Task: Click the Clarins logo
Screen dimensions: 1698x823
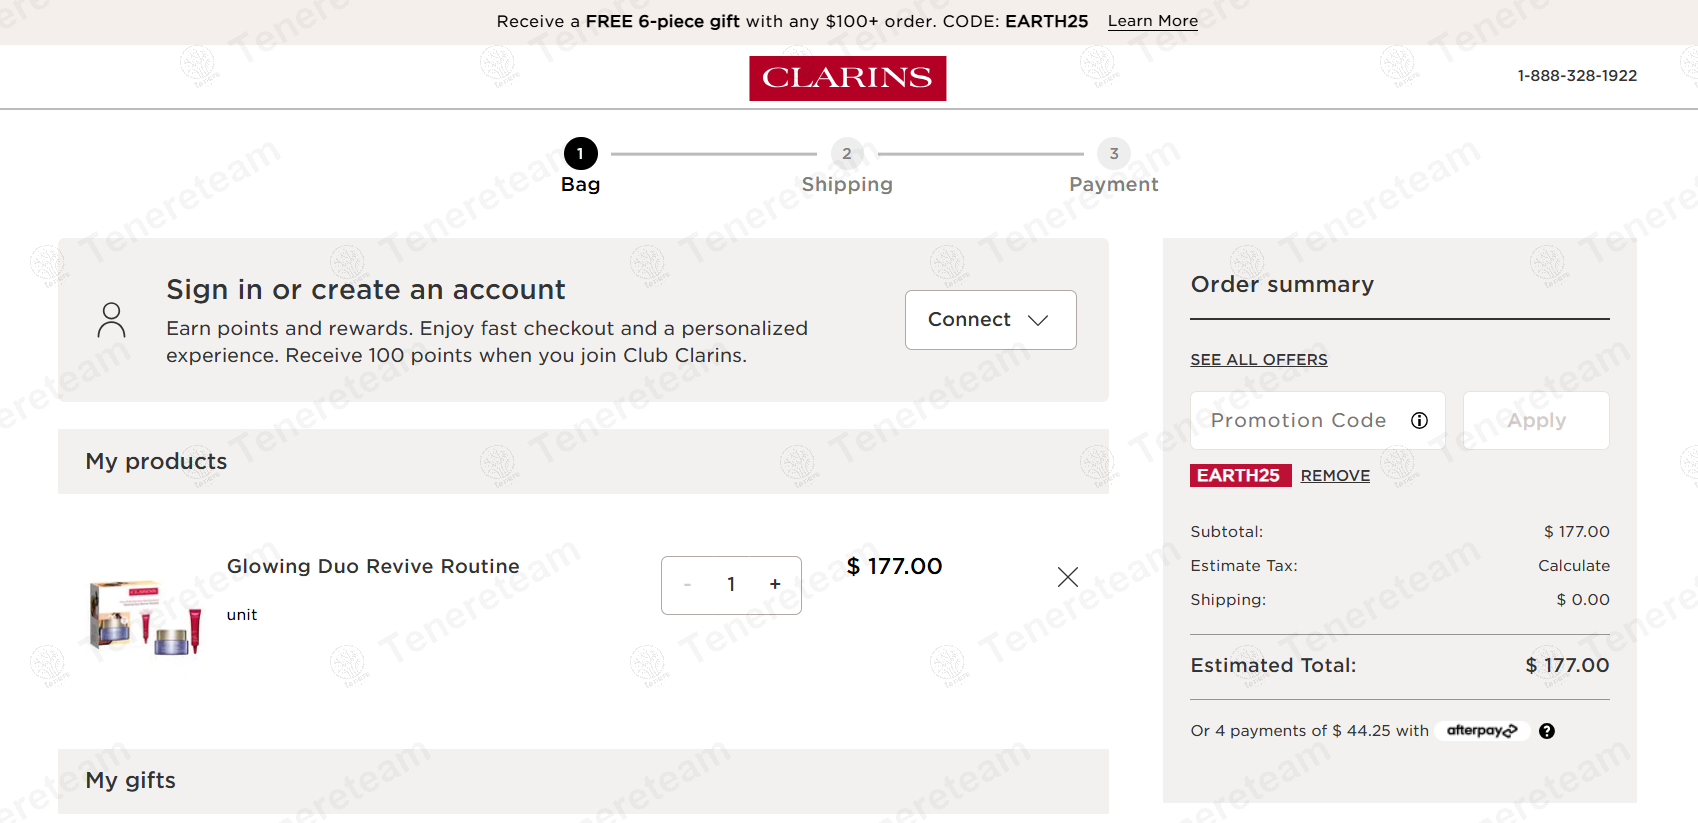Action: point(847,78)
